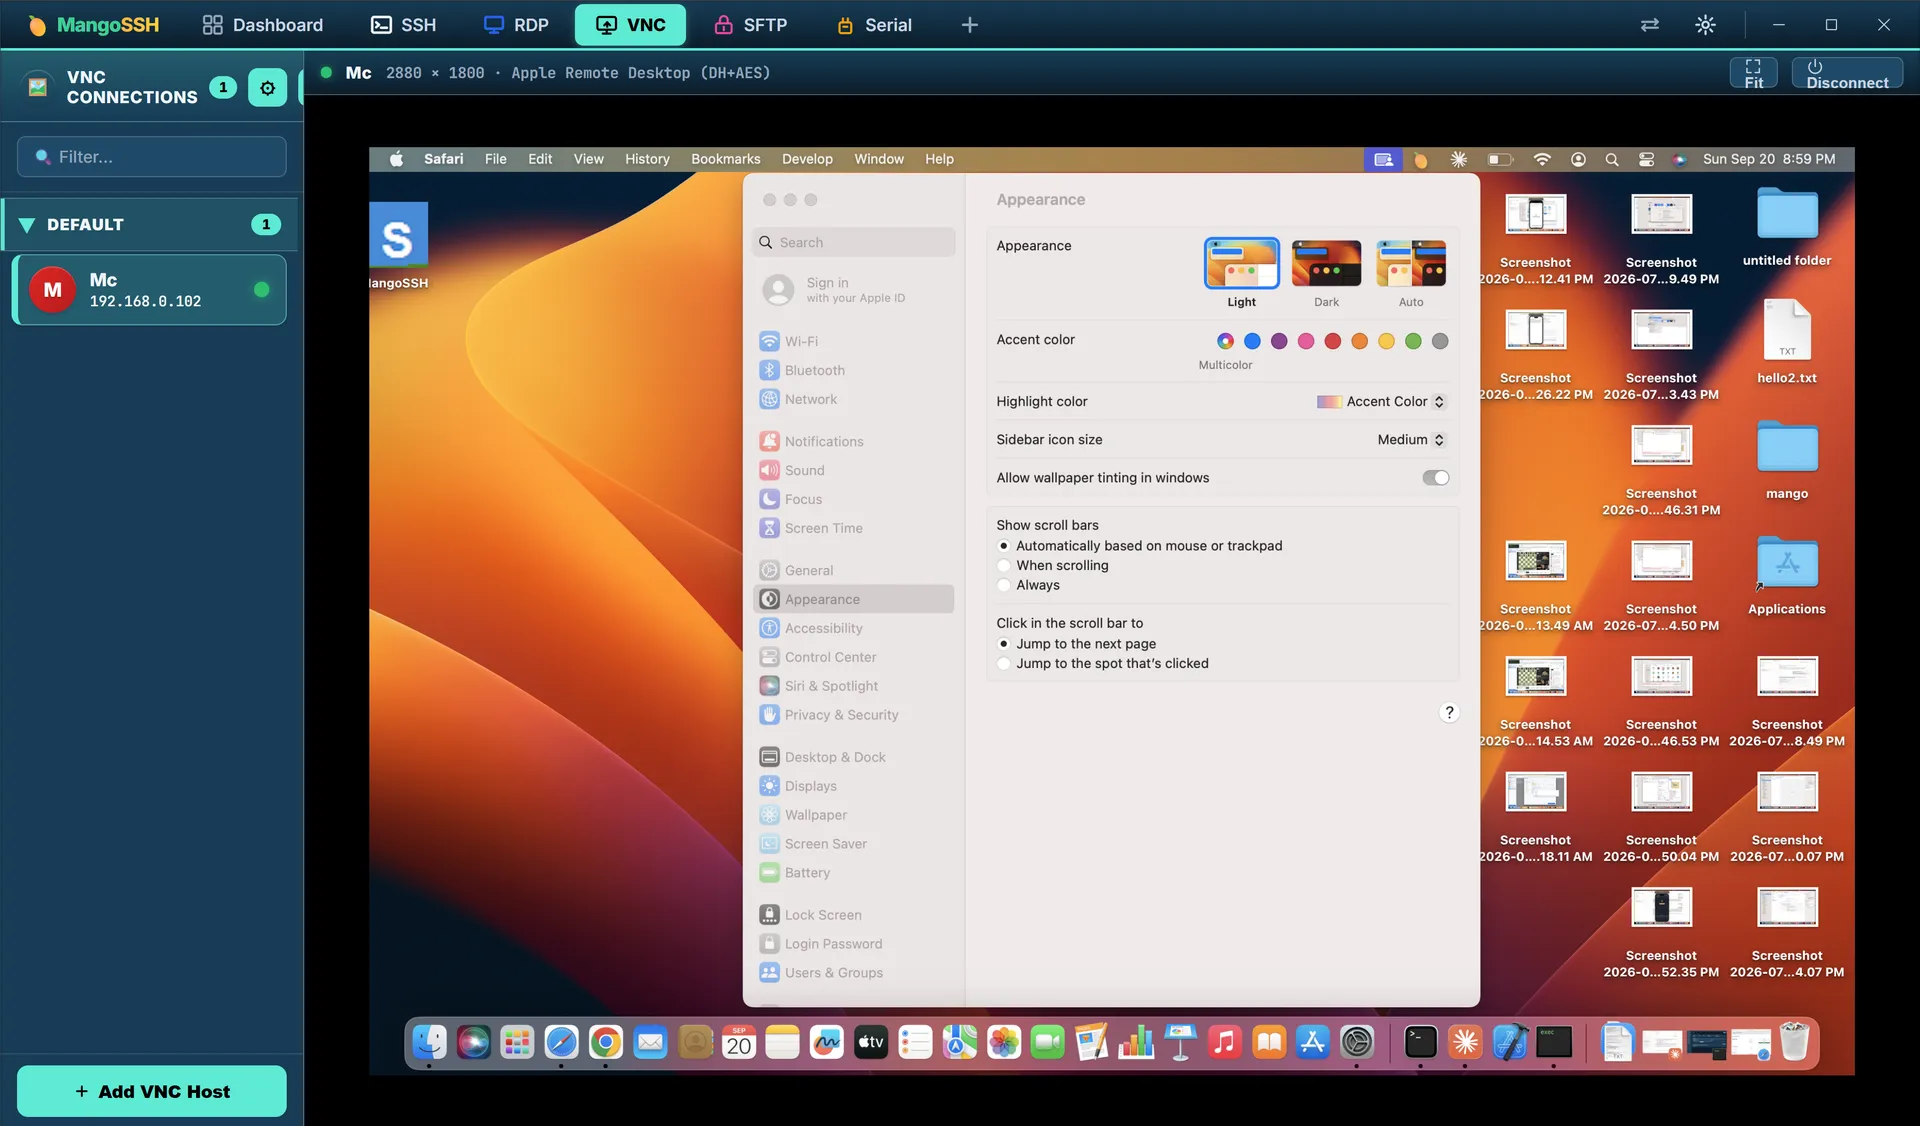Image resolution: width=1920 pixels, height=1126 pixels.
Task: Open Accessibility settings in sidebar
Action: (854, 628)
